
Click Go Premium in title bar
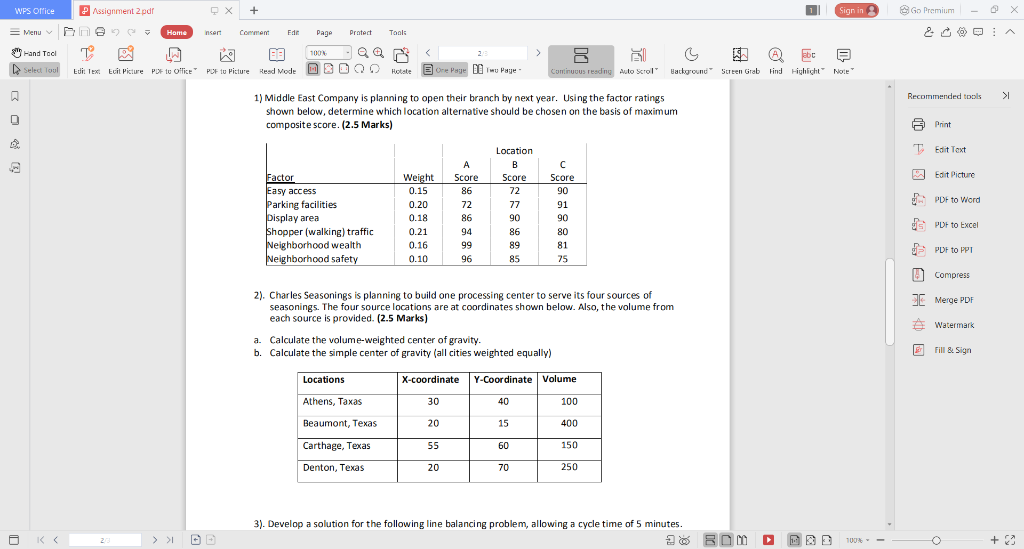pos(927,10)
